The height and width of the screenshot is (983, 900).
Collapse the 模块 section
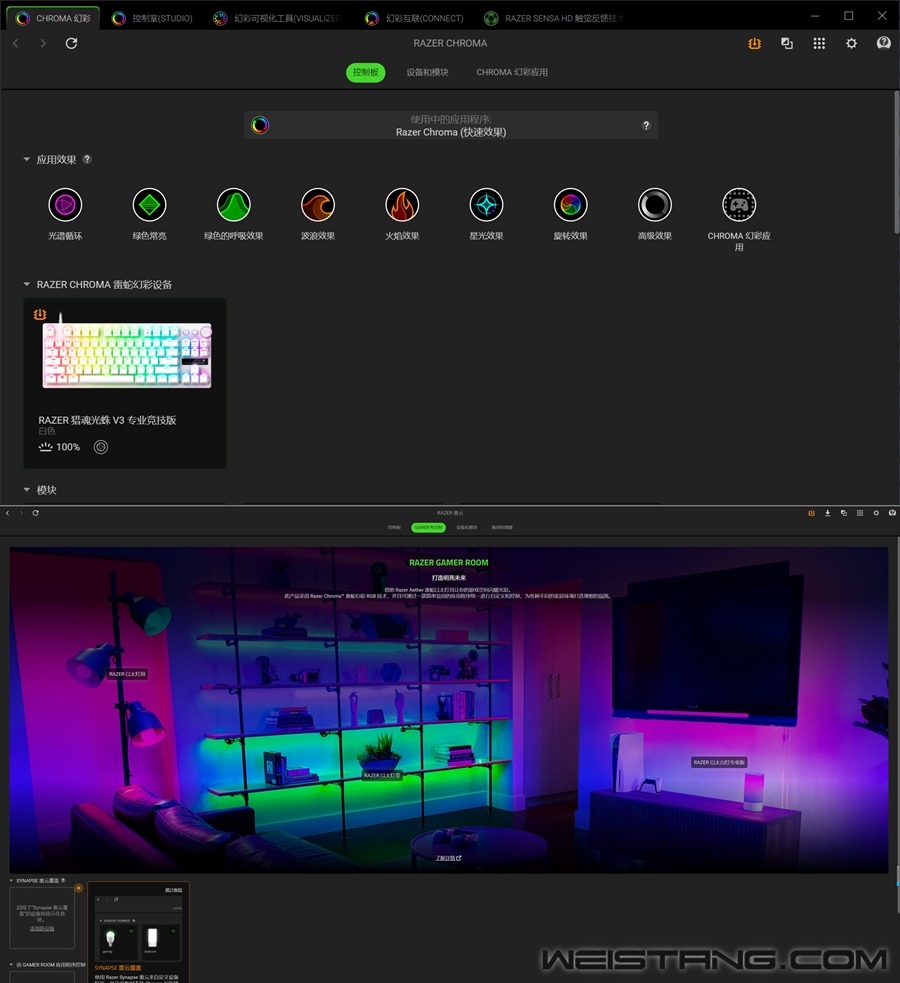(x=26, y=490)
